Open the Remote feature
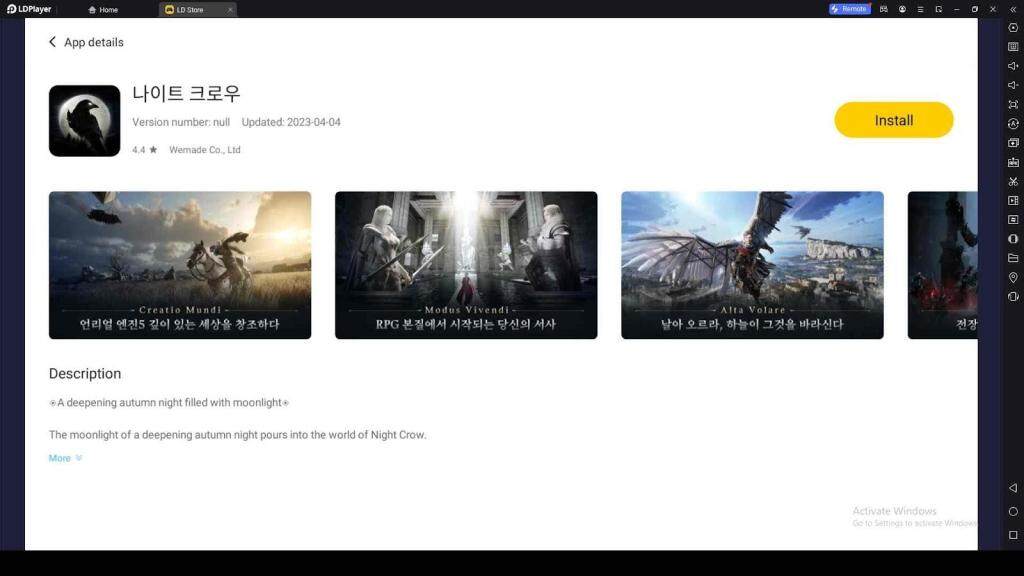 click(x=849, y=9)
